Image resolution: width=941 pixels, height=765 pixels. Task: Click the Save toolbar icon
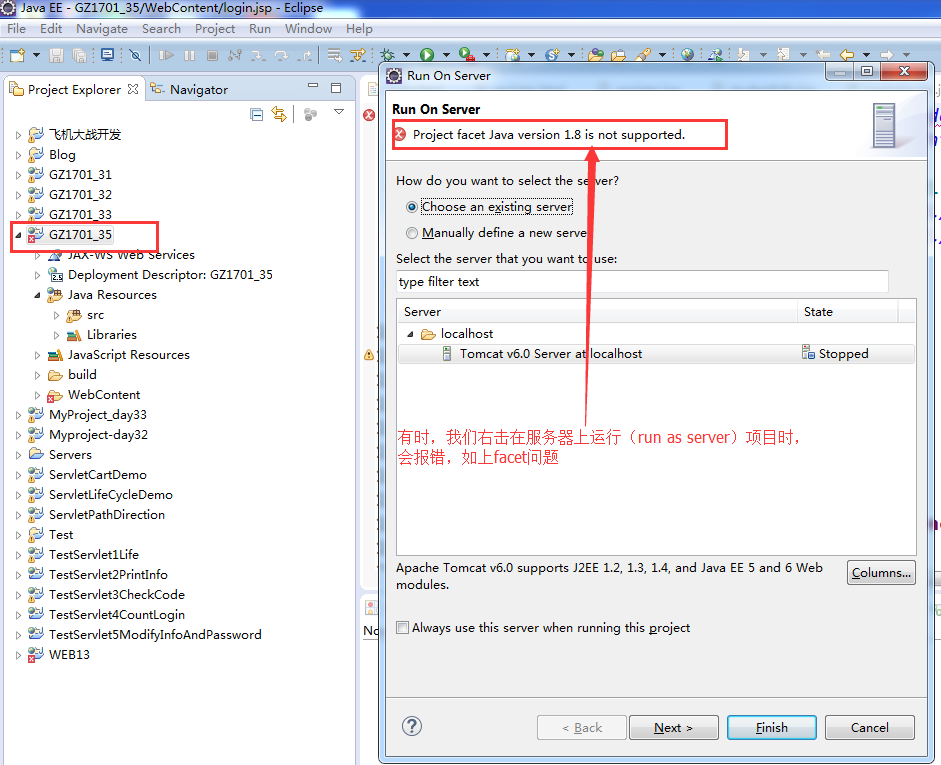pos(56,55)
